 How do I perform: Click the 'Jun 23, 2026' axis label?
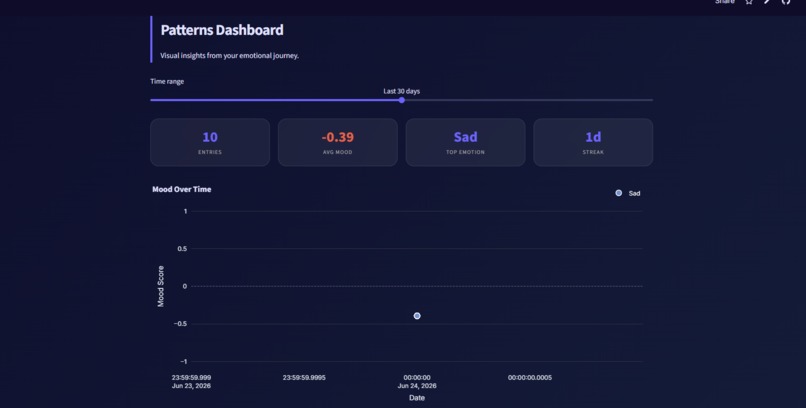(x=191, y=385)
